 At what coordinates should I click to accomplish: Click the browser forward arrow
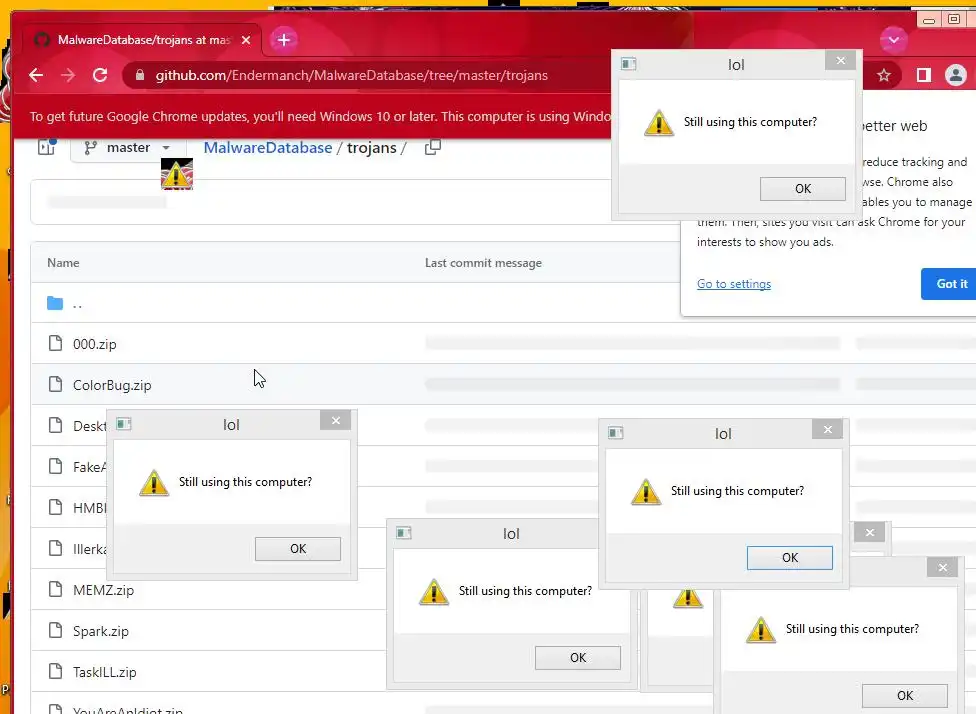point(68,75)
